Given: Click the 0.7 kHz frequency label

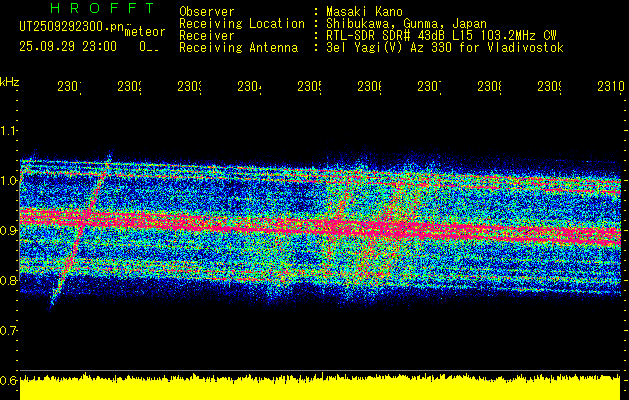Looking at the screenshot, I should 8,330.
